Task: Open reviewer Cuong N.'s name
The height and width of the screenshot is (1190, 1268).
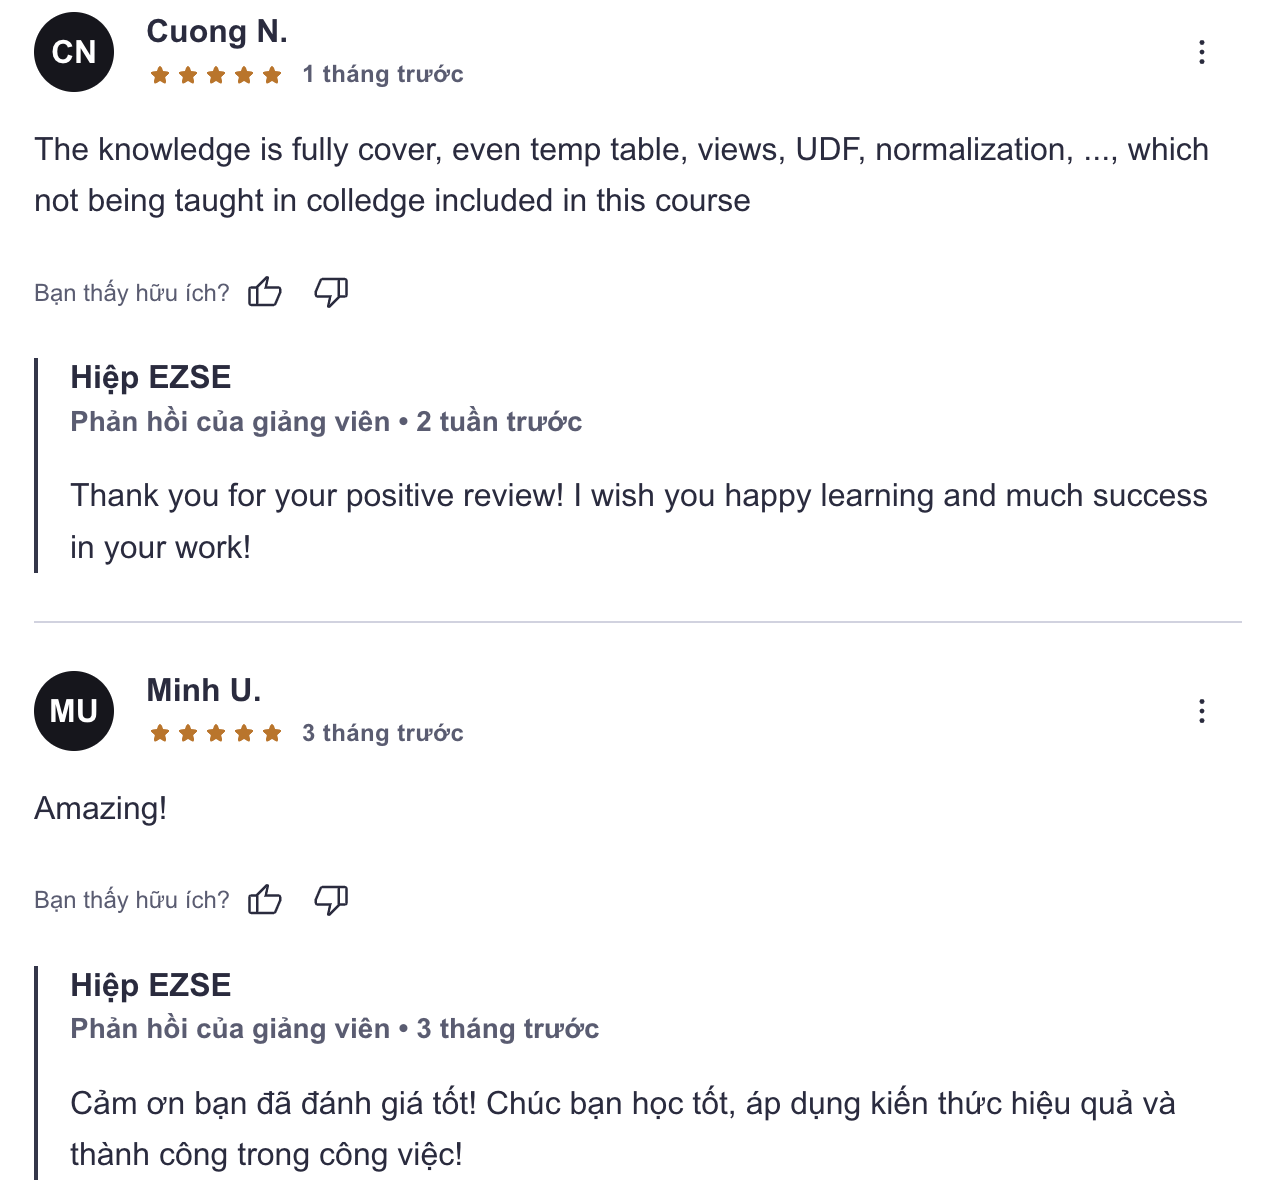Action: [x=217, y=32]
